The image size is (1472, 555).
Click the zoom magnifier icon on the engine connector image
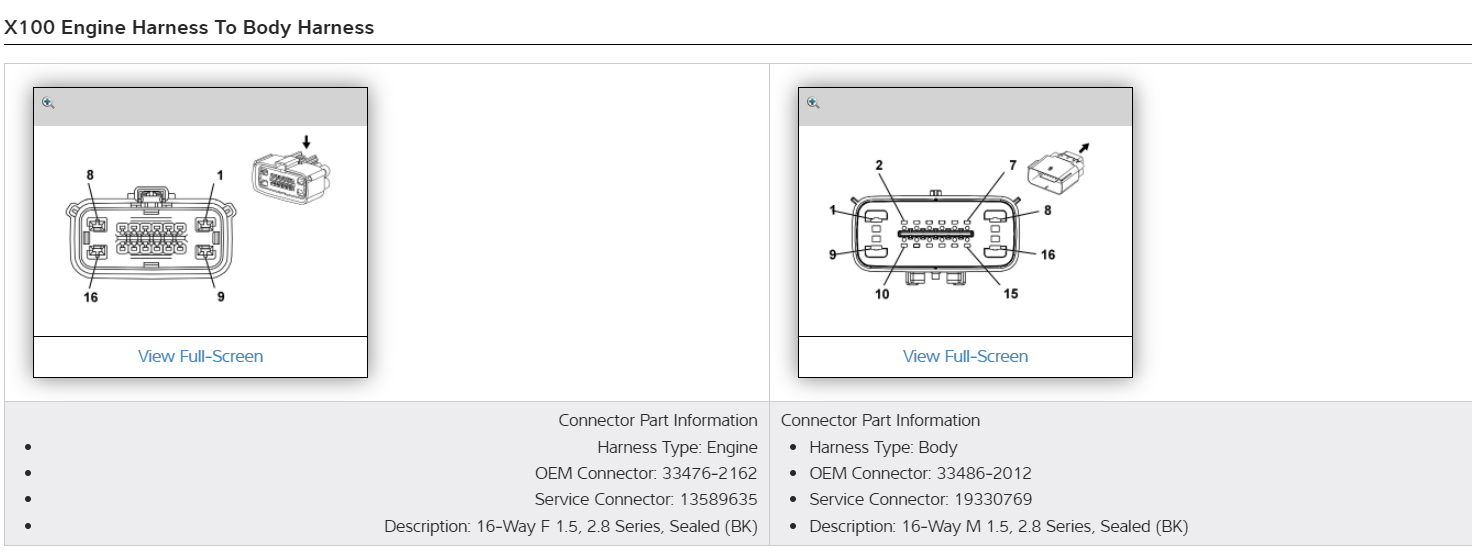click(48, 103)
